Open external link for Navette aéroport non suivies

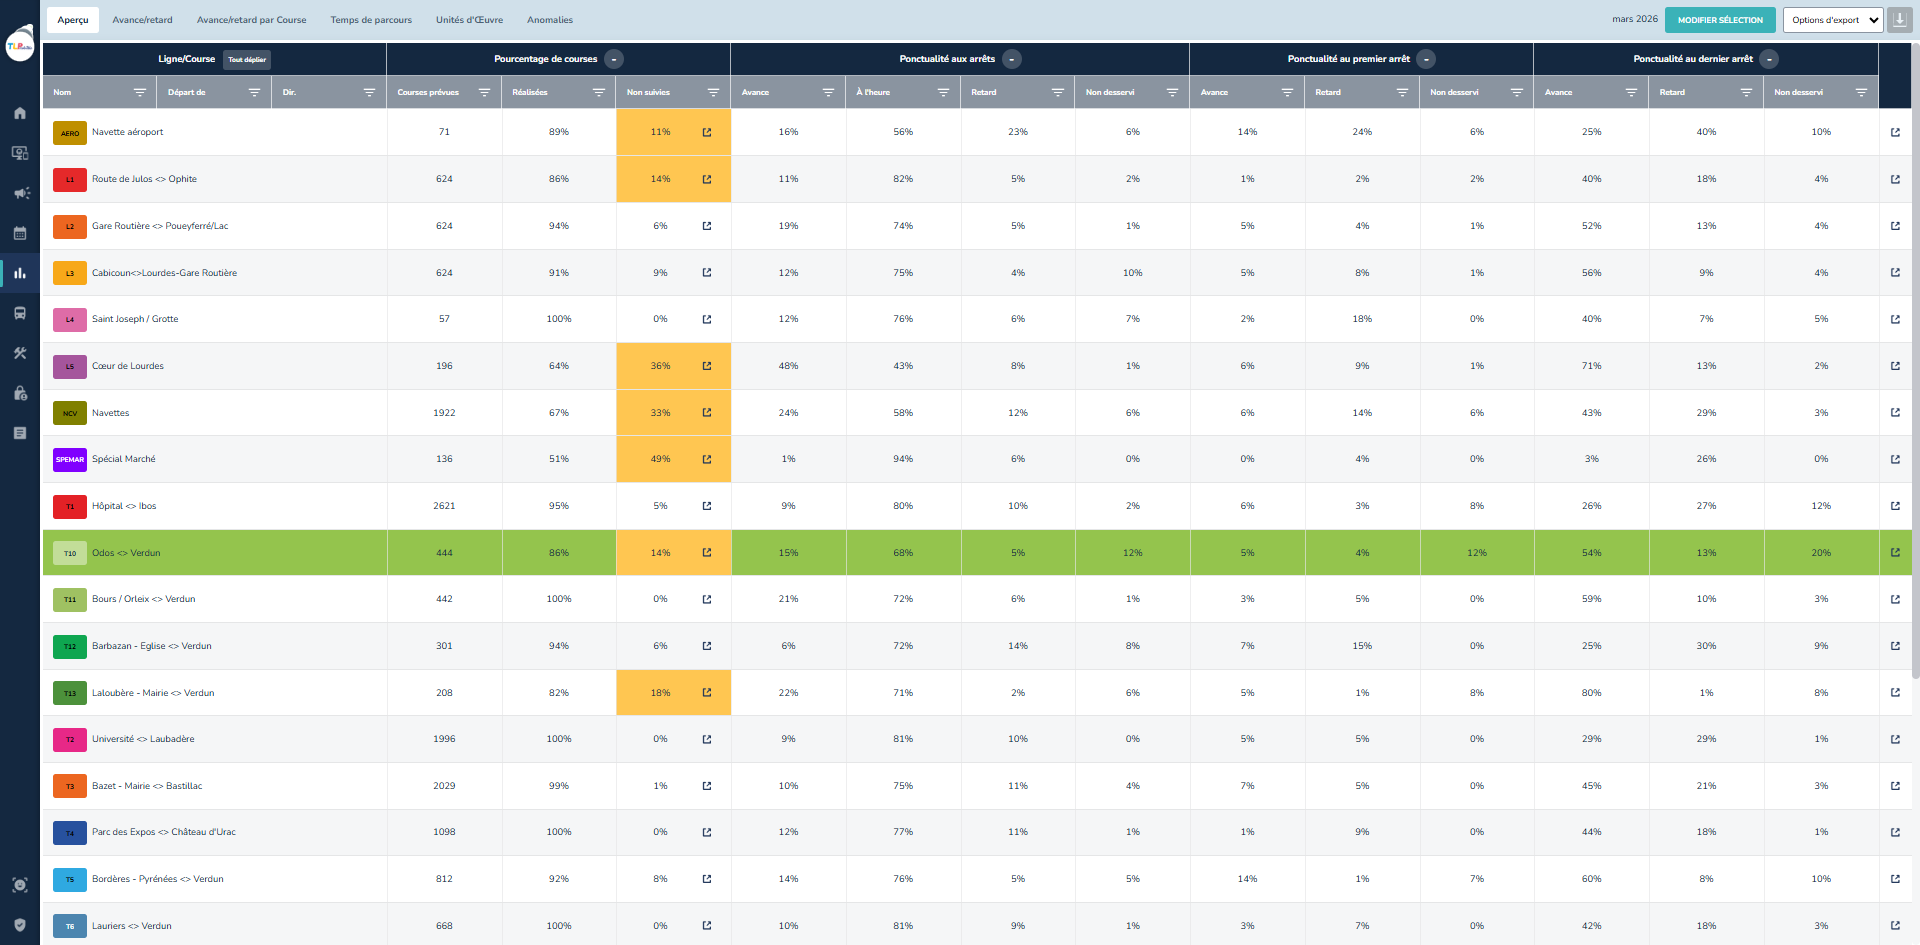[707, 132]
